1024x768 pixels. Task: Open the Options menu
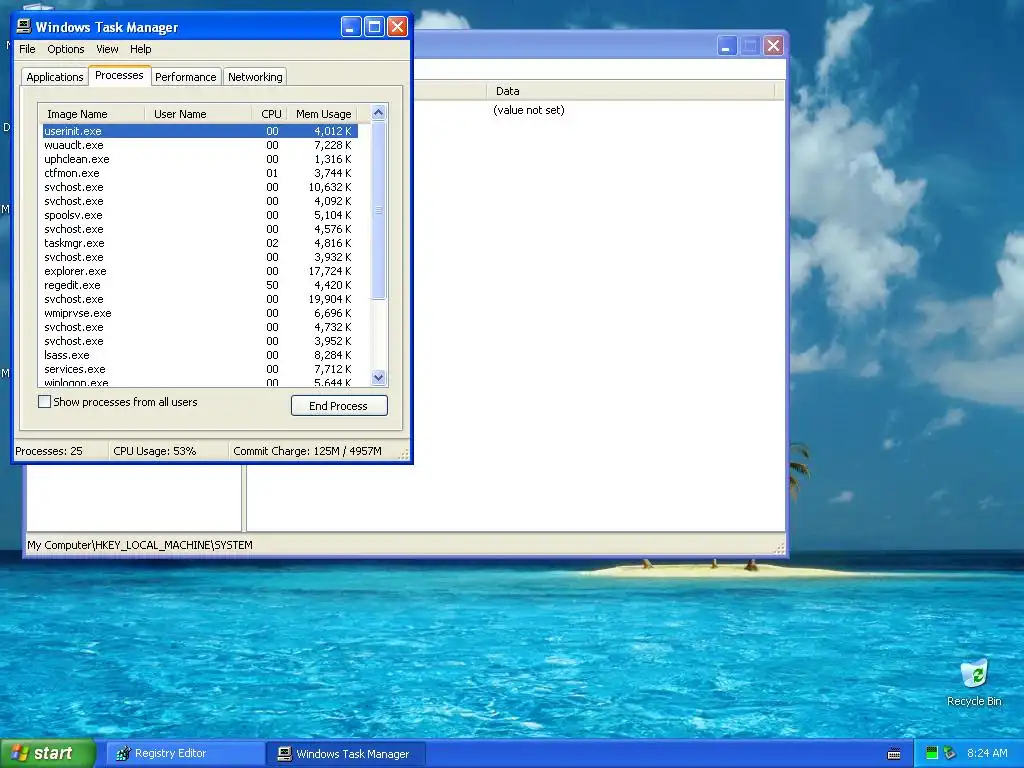(65, 49)
